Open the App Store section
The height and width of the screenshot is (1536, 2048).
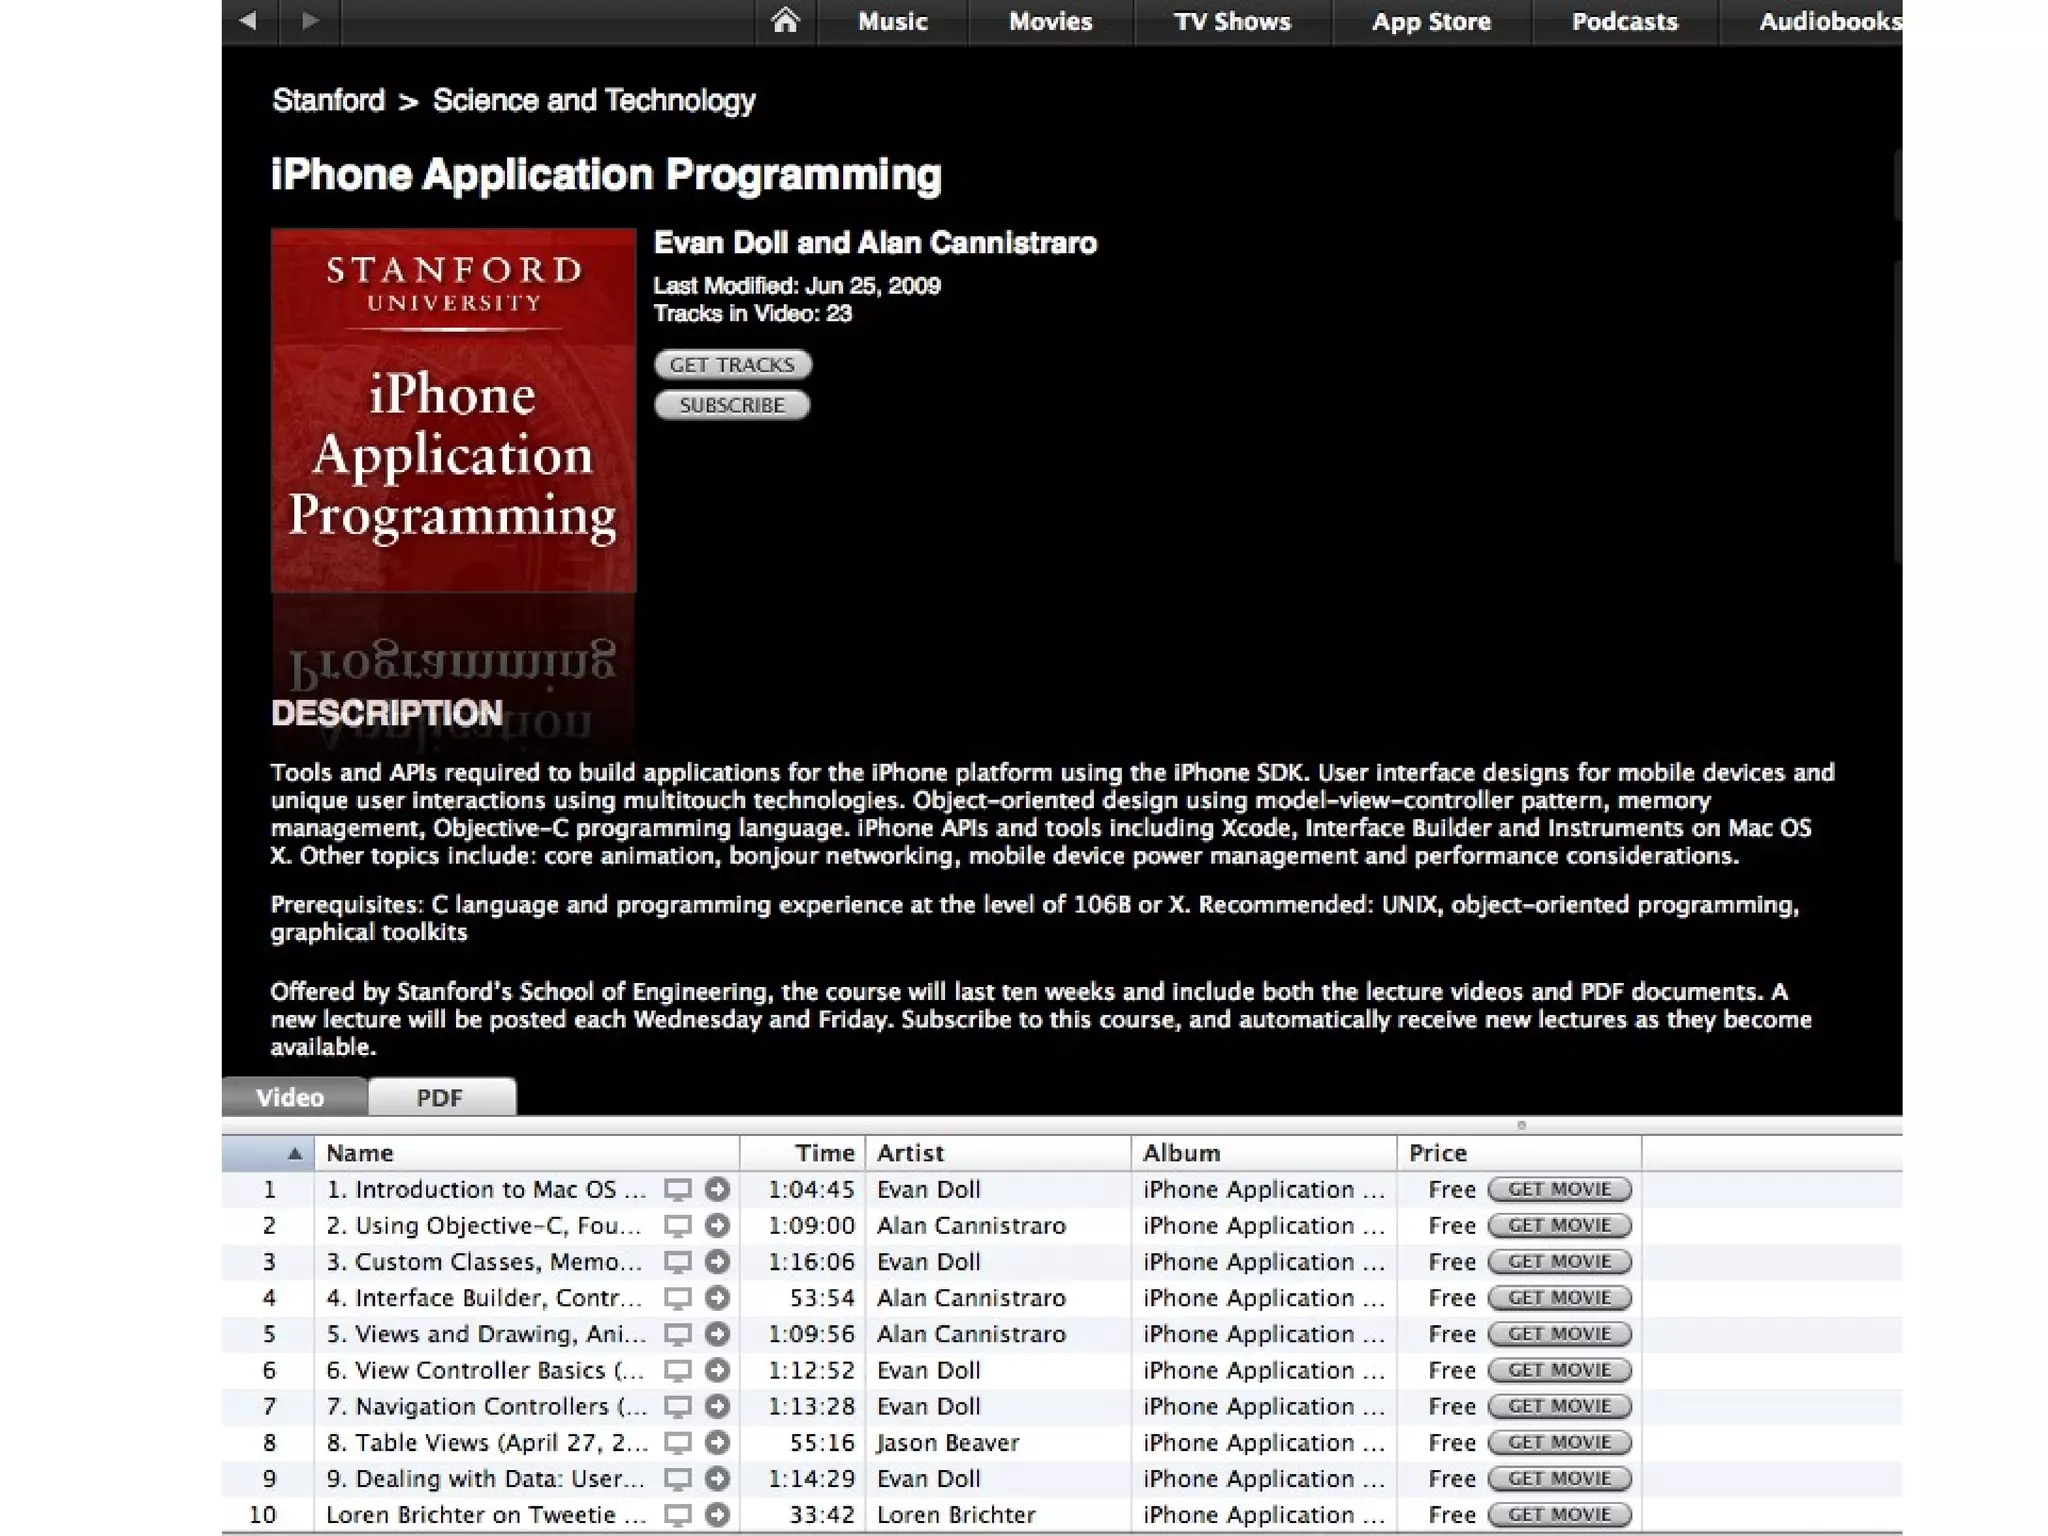tap(1431, 22)
